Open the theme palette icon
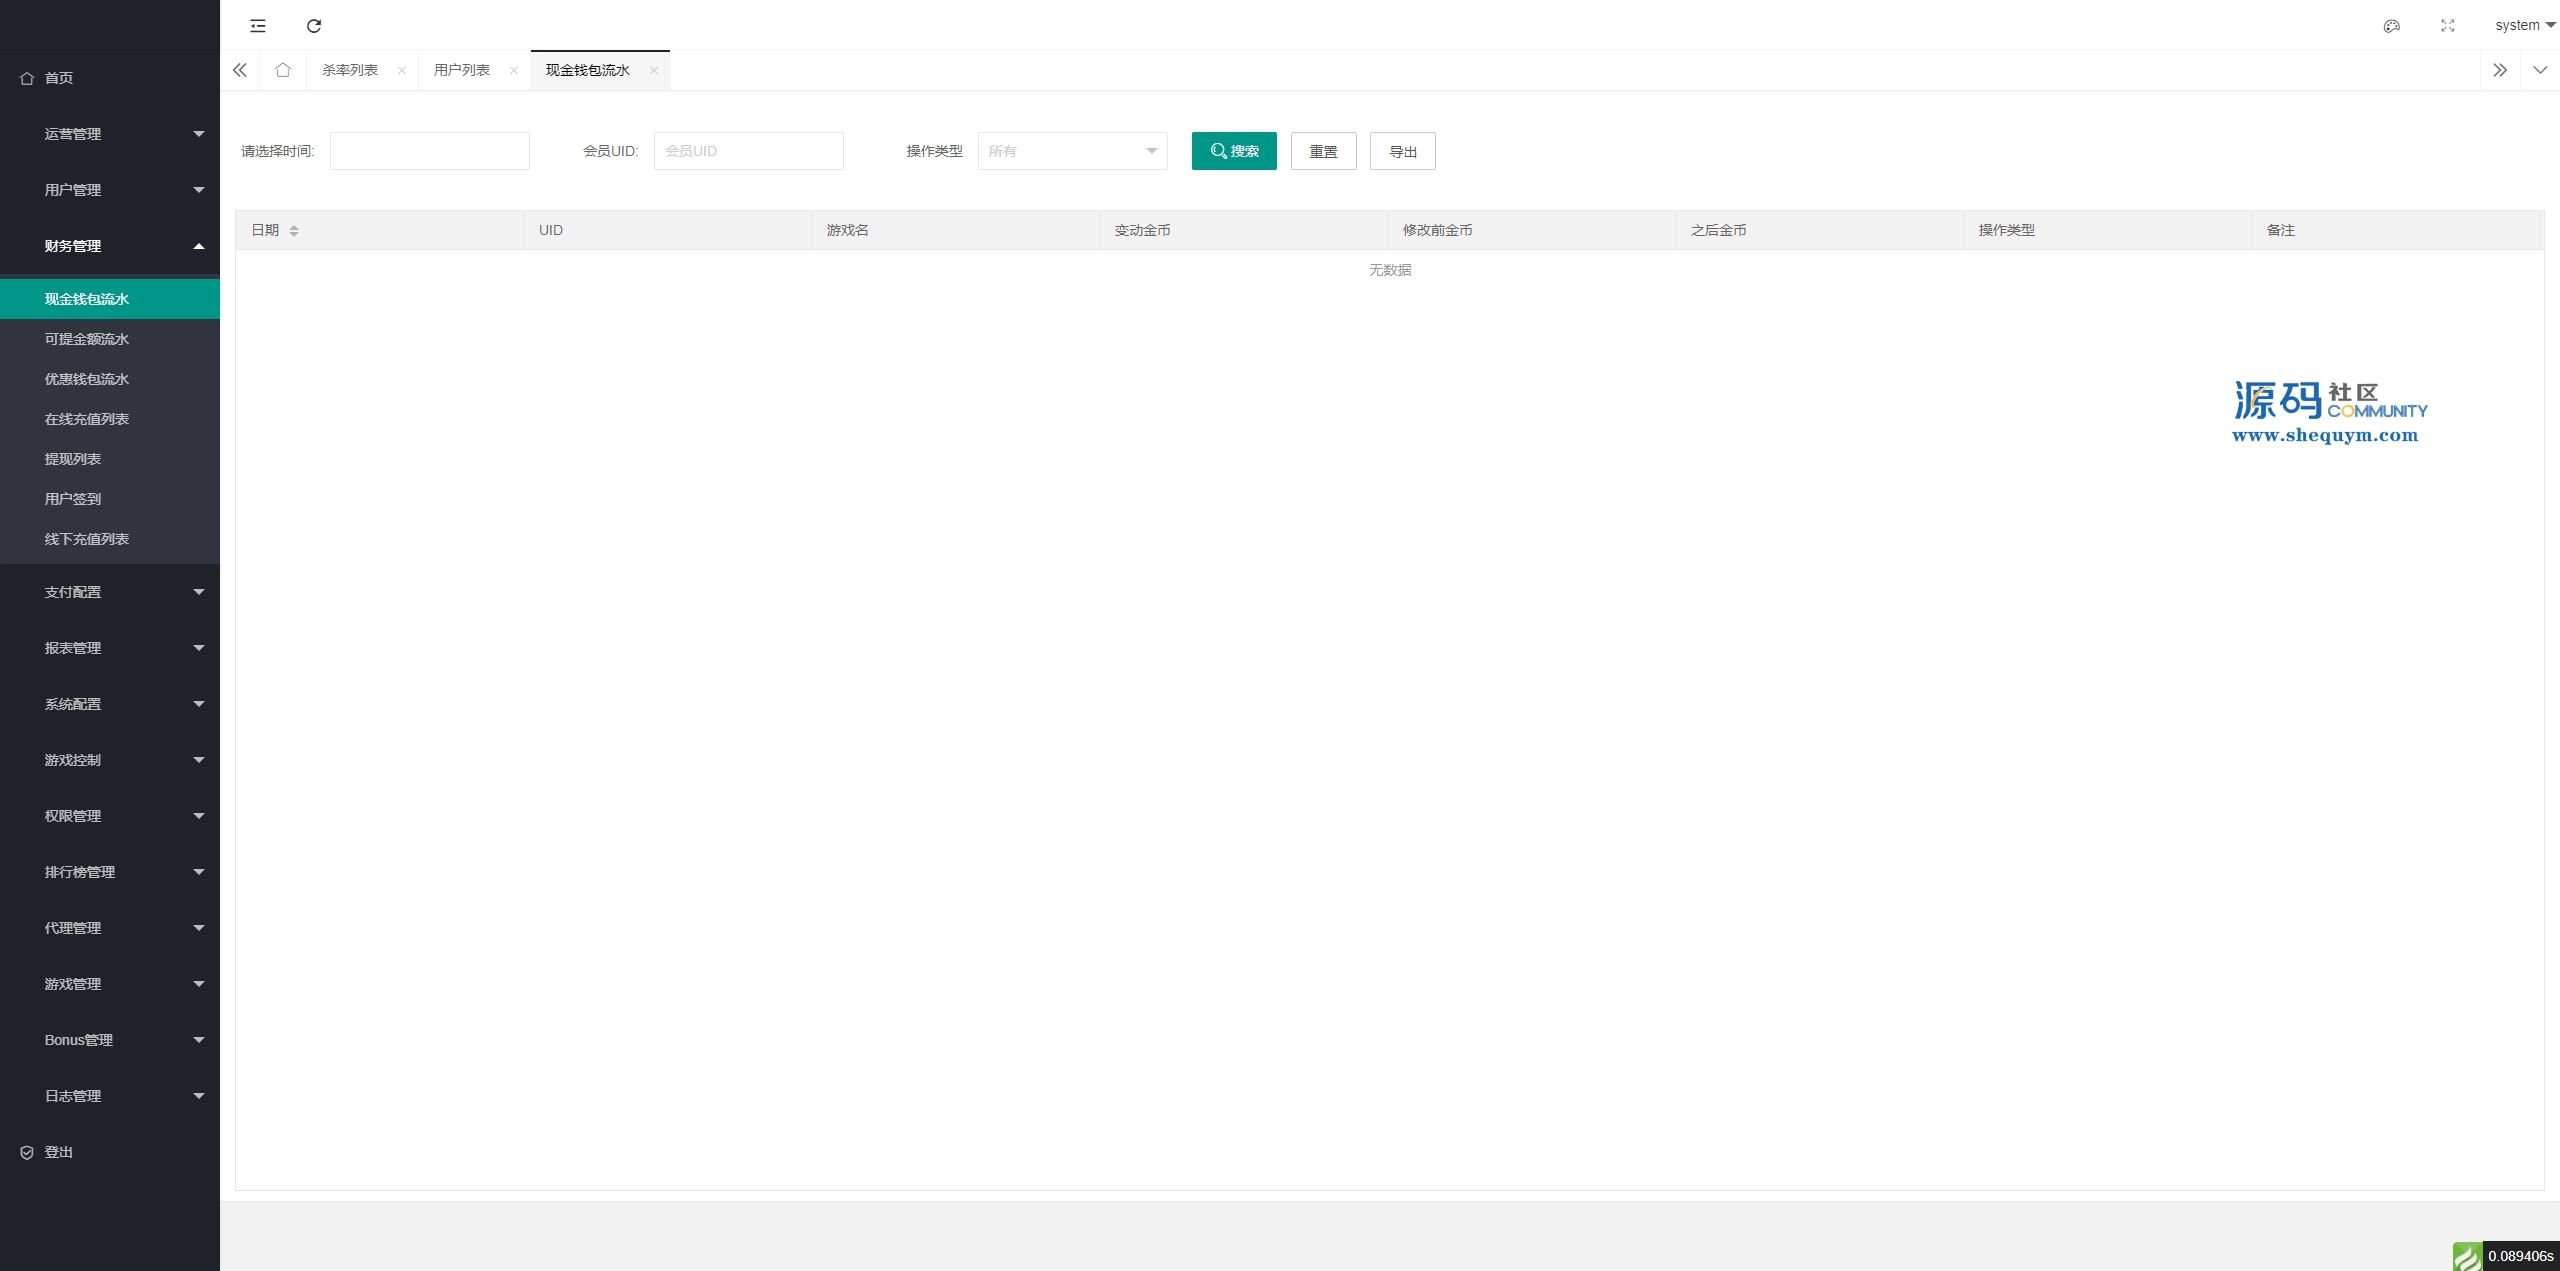This screenshot has width=2560, height=1271. (2391, 26)
